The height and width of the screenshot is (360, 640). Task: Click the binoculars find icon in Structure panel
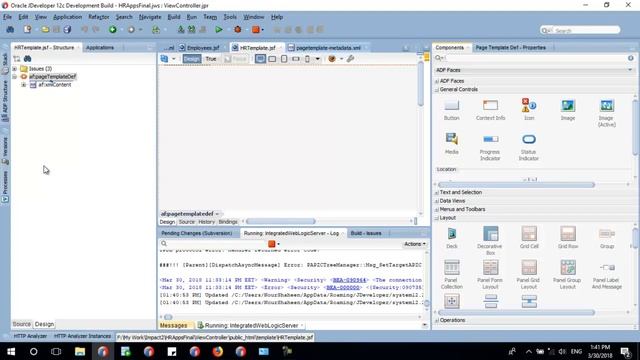coord(27,59)
